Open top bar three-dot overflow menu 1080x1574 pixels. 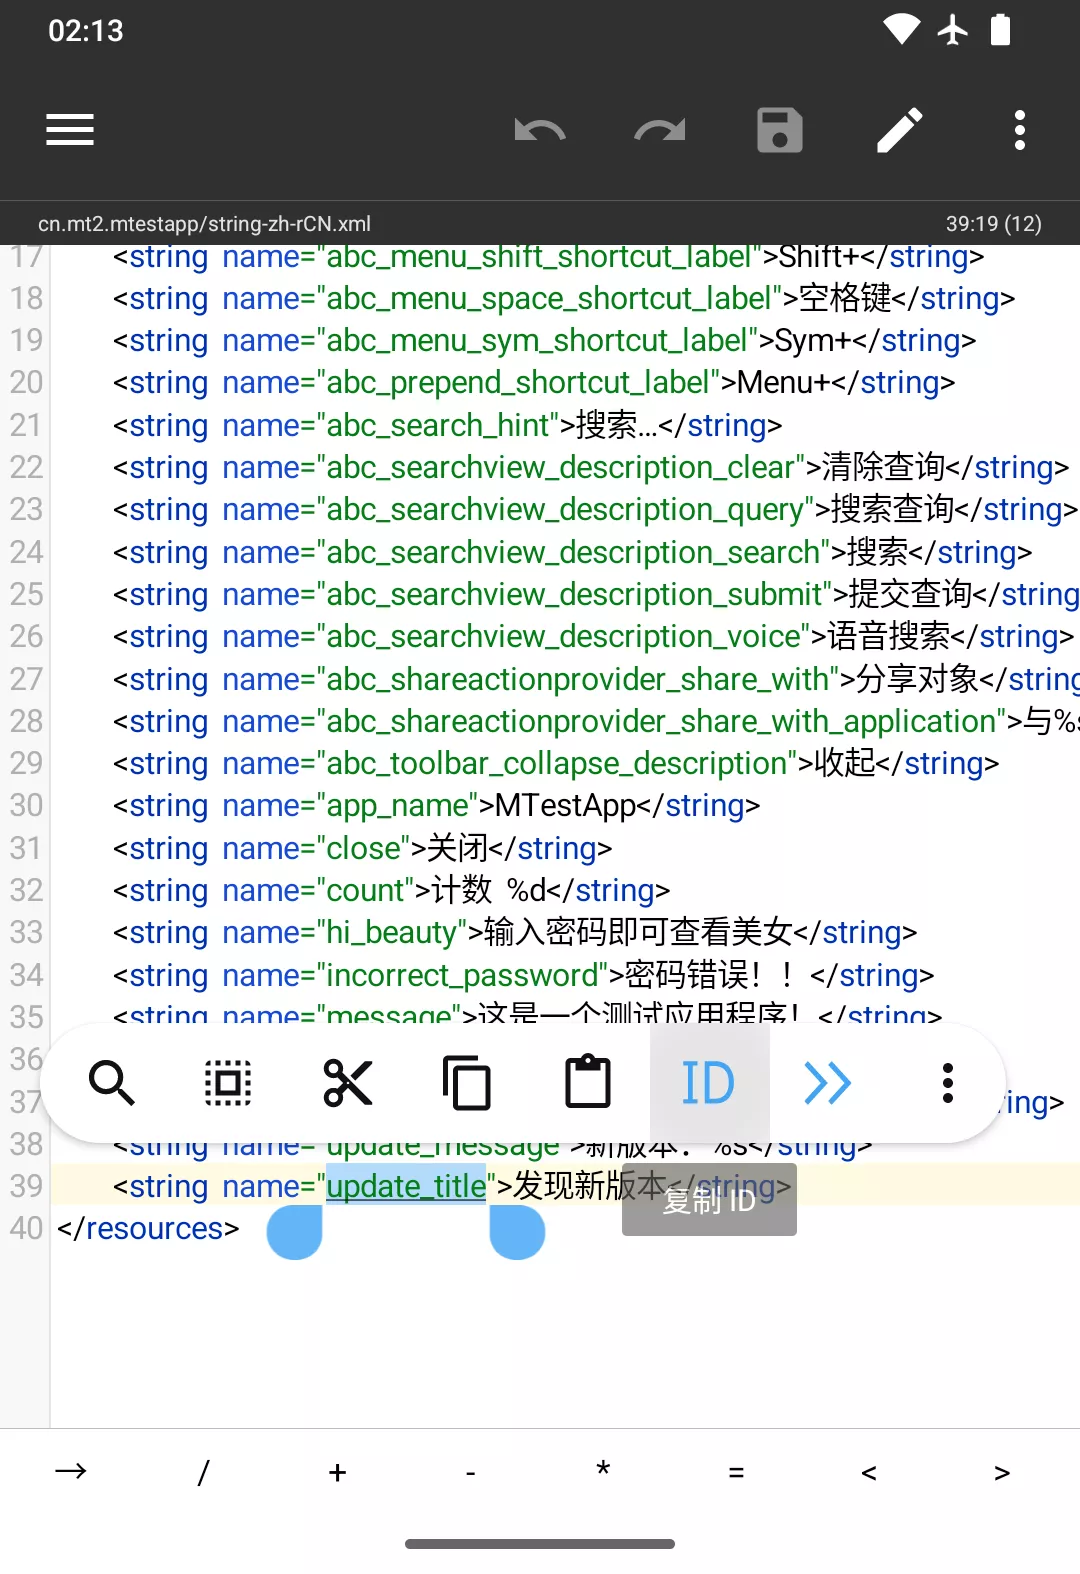click(1020, 130)
